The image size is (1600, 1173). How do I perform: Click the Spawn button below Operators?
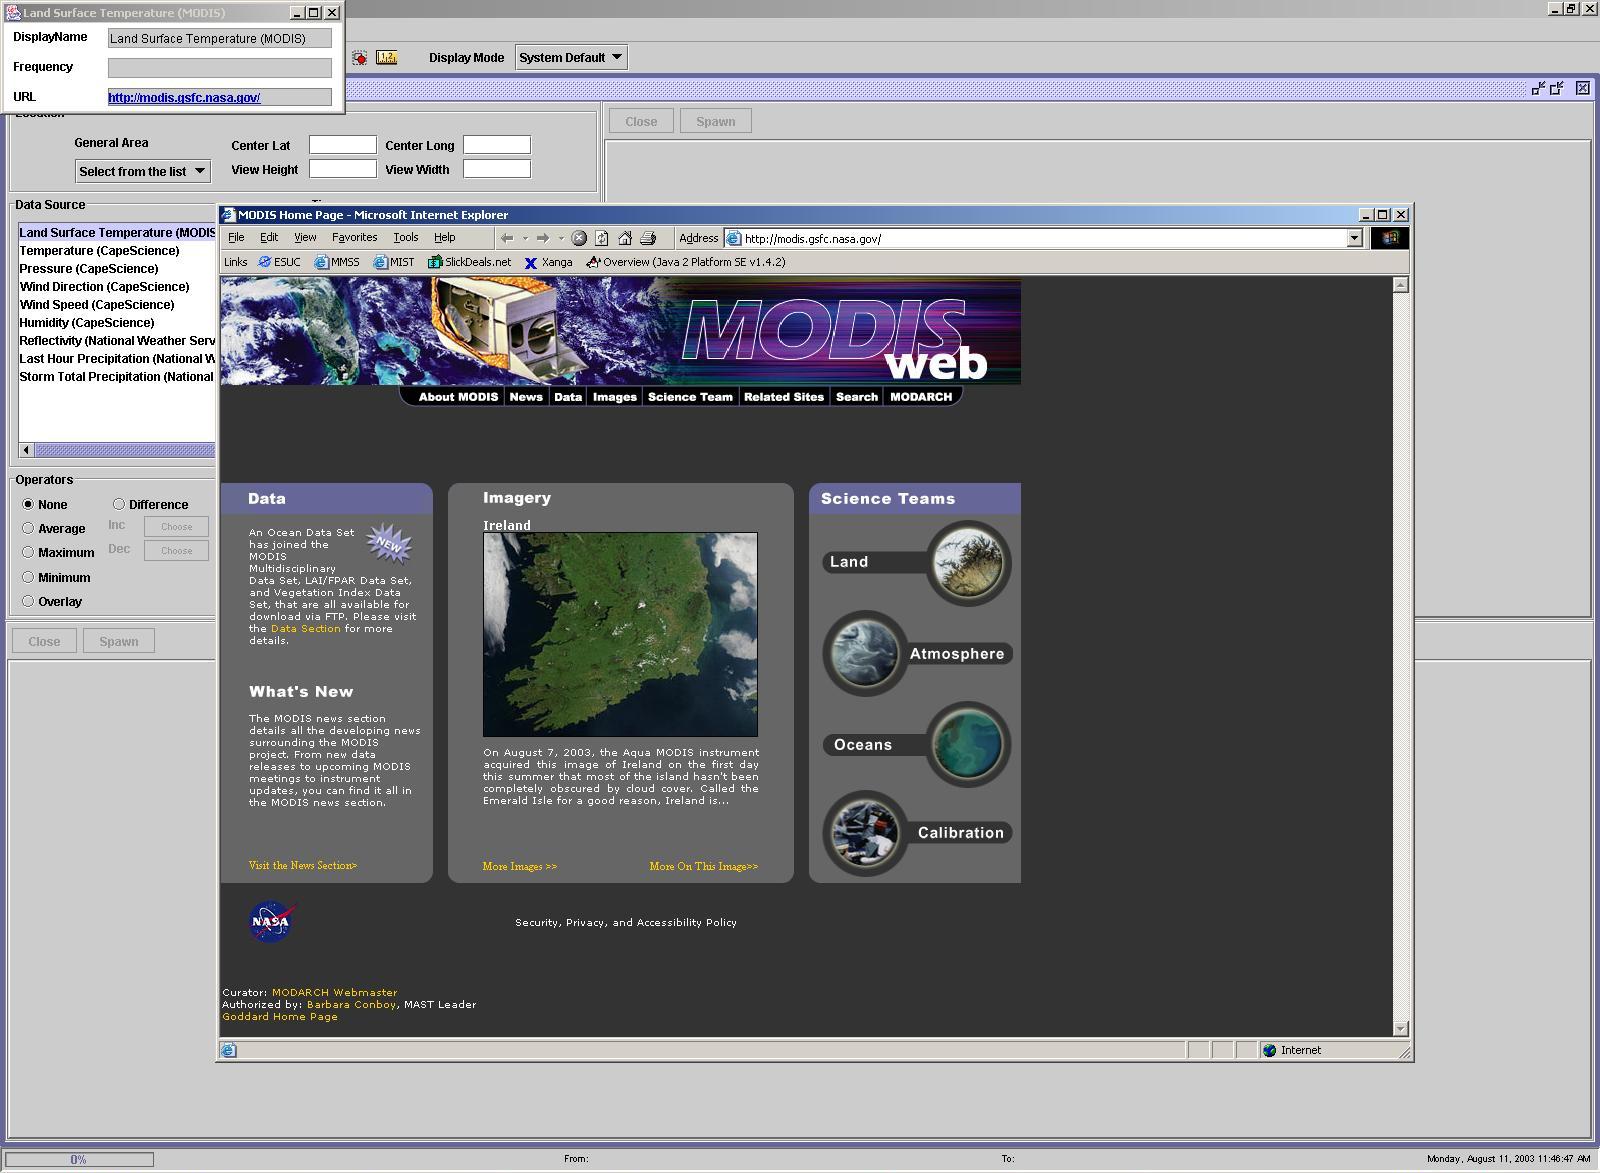click(119, 641)
